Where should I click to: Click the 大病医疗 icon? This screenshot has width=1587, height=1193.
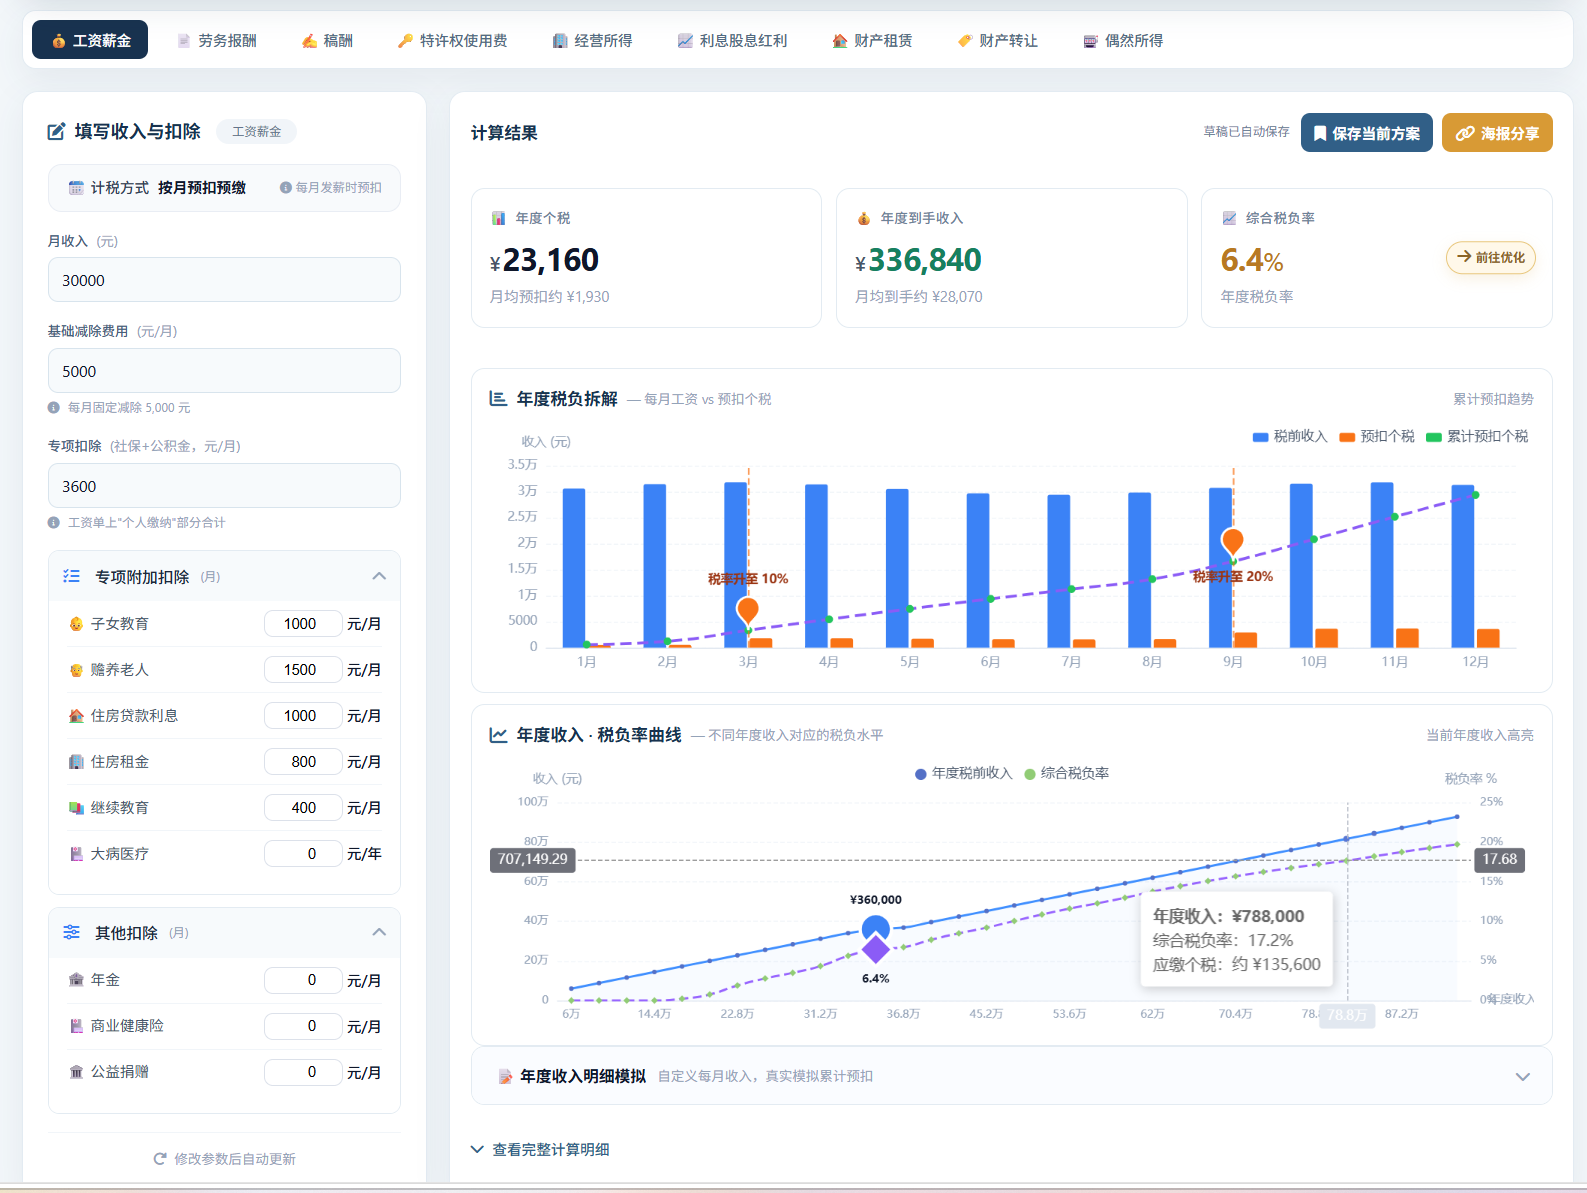click(x=76, y=854)
